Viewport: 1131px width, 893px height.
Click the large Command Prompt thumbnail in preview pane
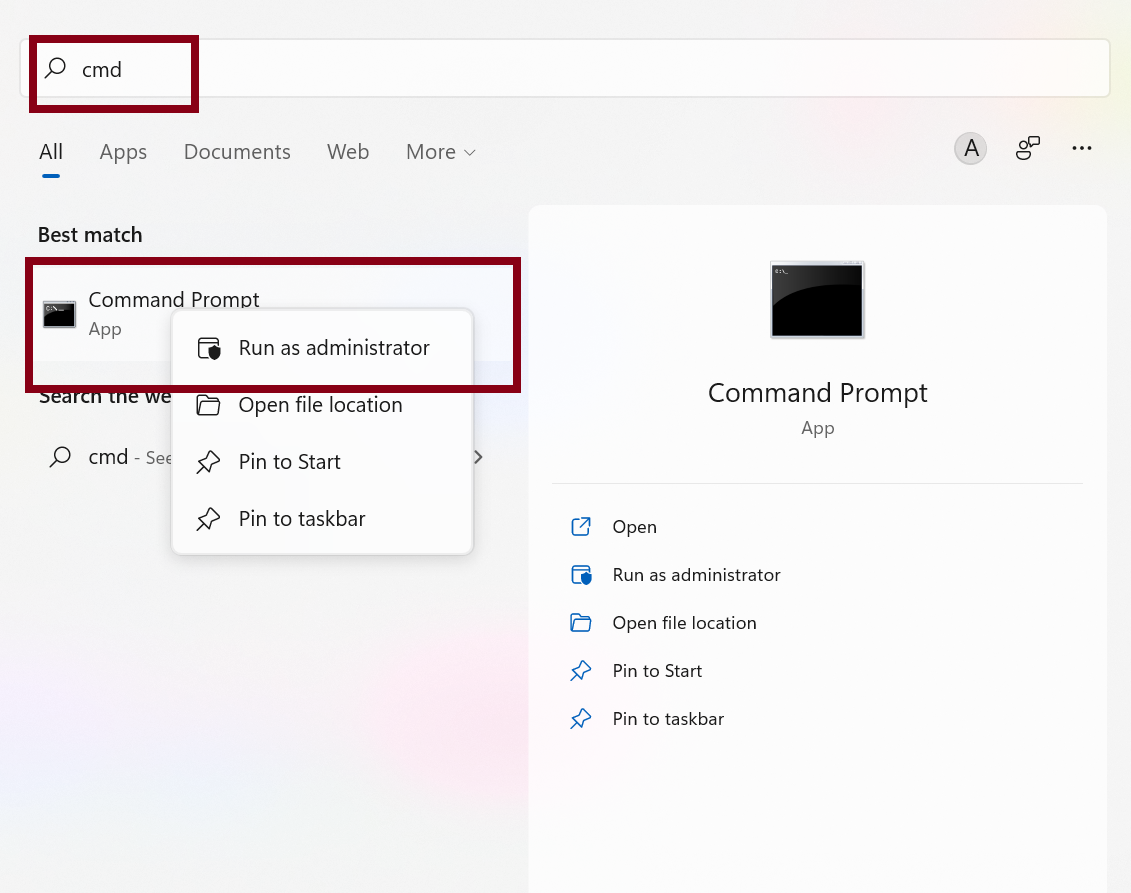click(x=817, y=299)
